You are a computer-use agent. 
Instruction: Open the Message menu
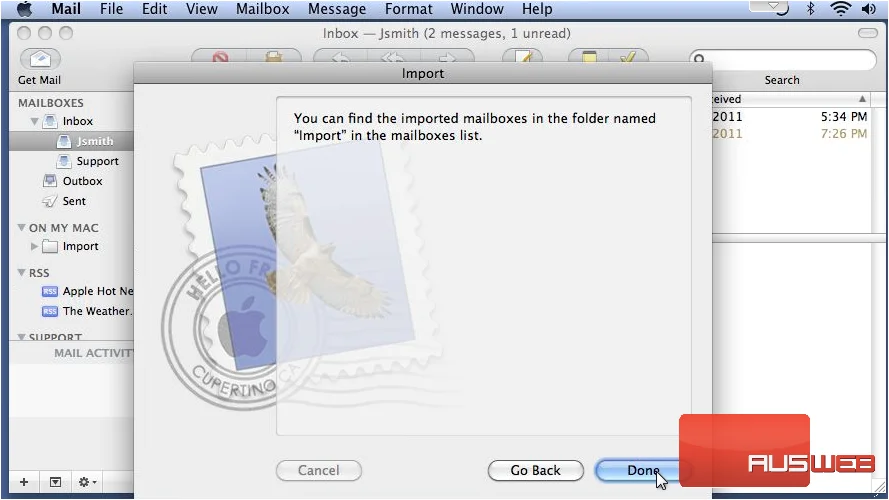[x=337, y=9]
